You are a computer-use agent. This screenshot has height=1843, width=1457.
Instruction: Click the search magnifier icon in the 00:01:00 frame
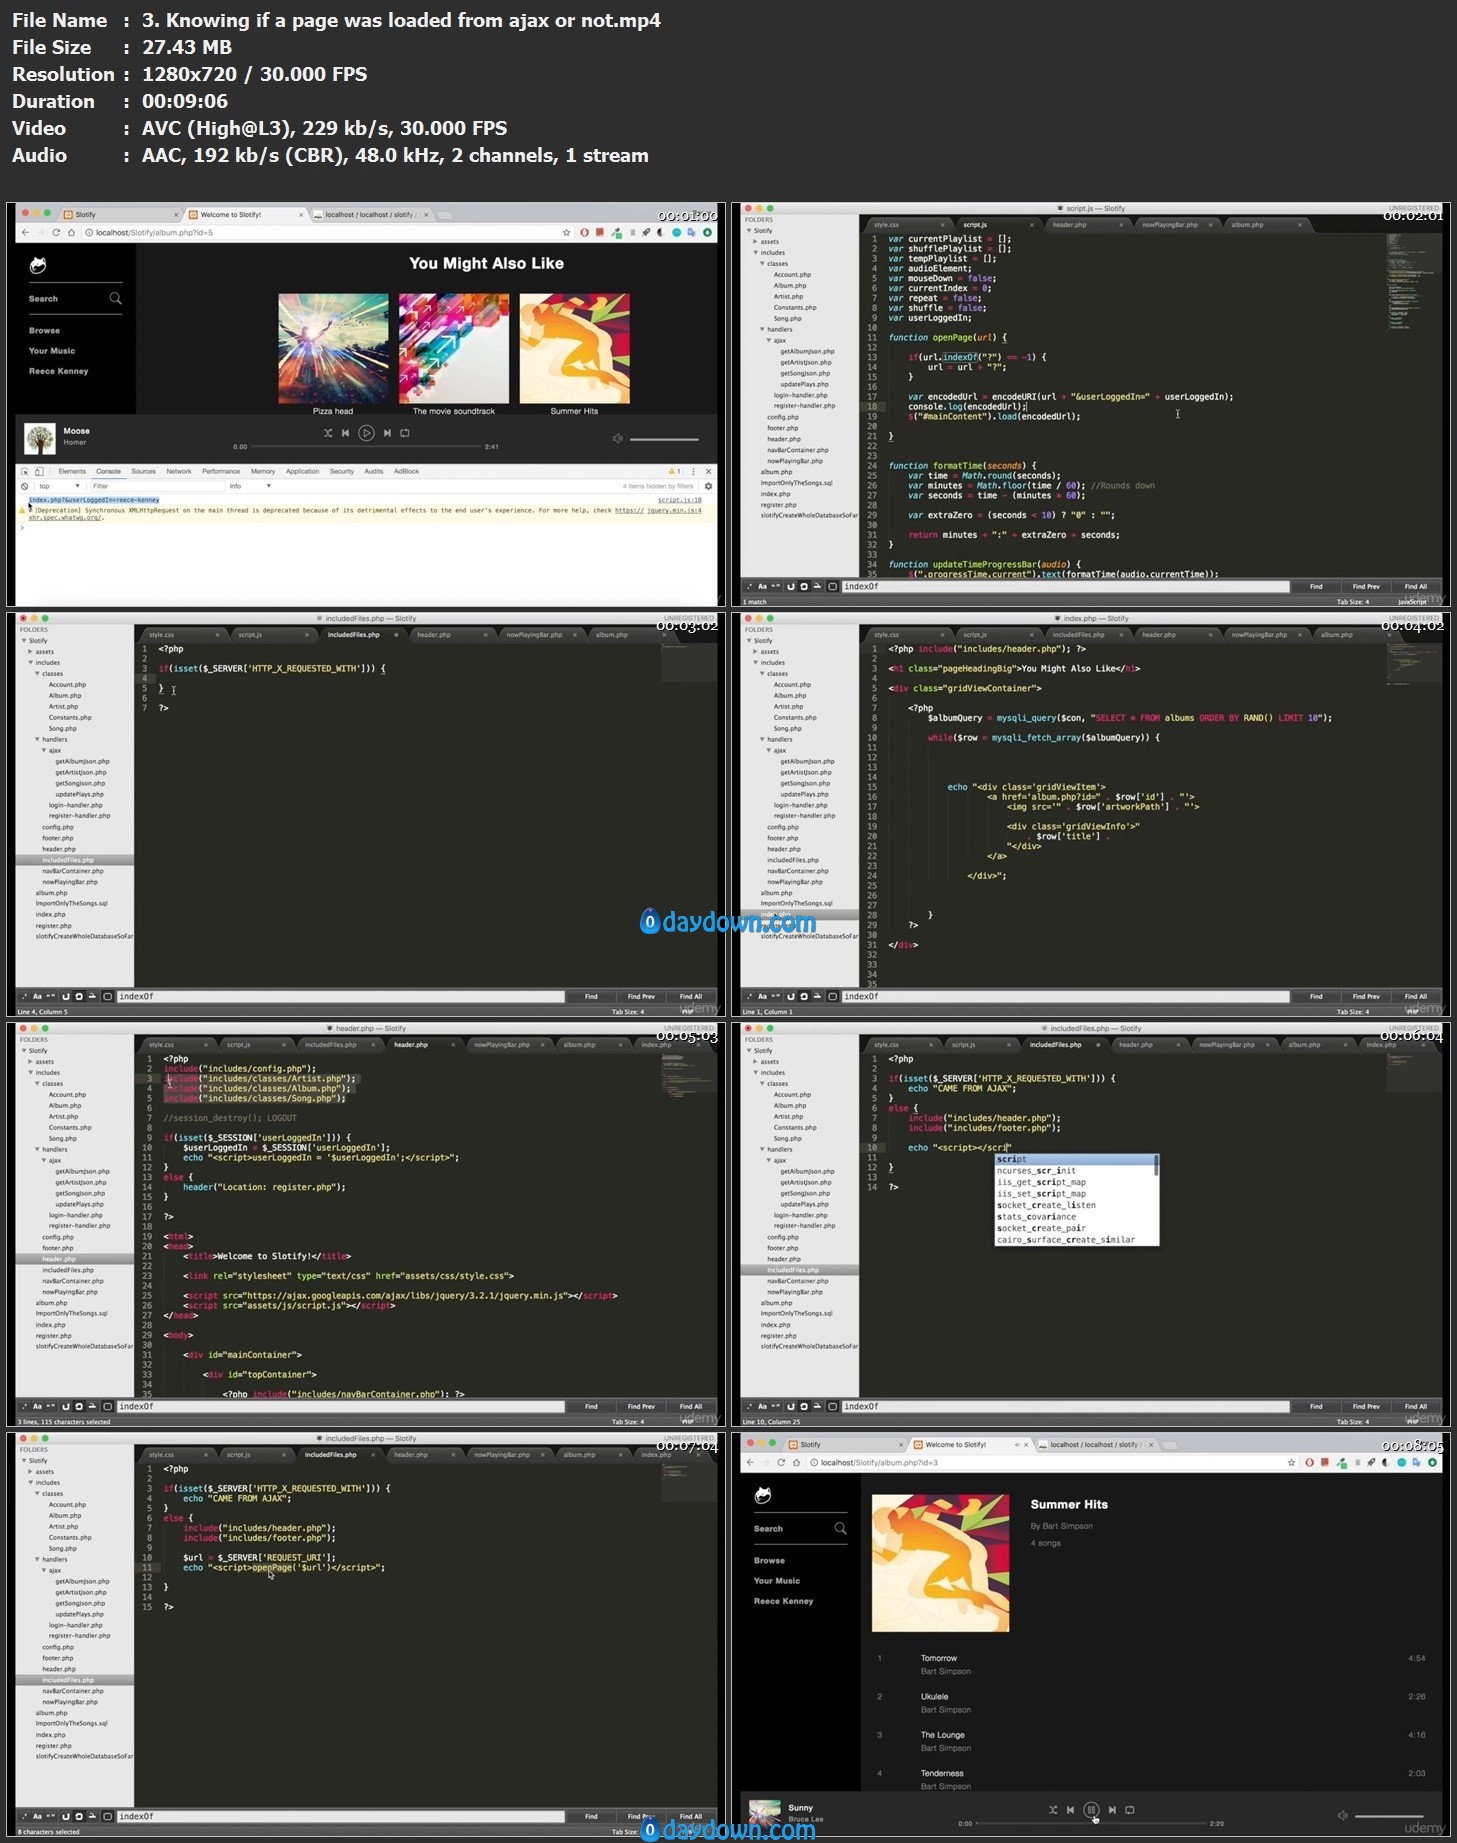pyautogui.click(x=115, y=298)
